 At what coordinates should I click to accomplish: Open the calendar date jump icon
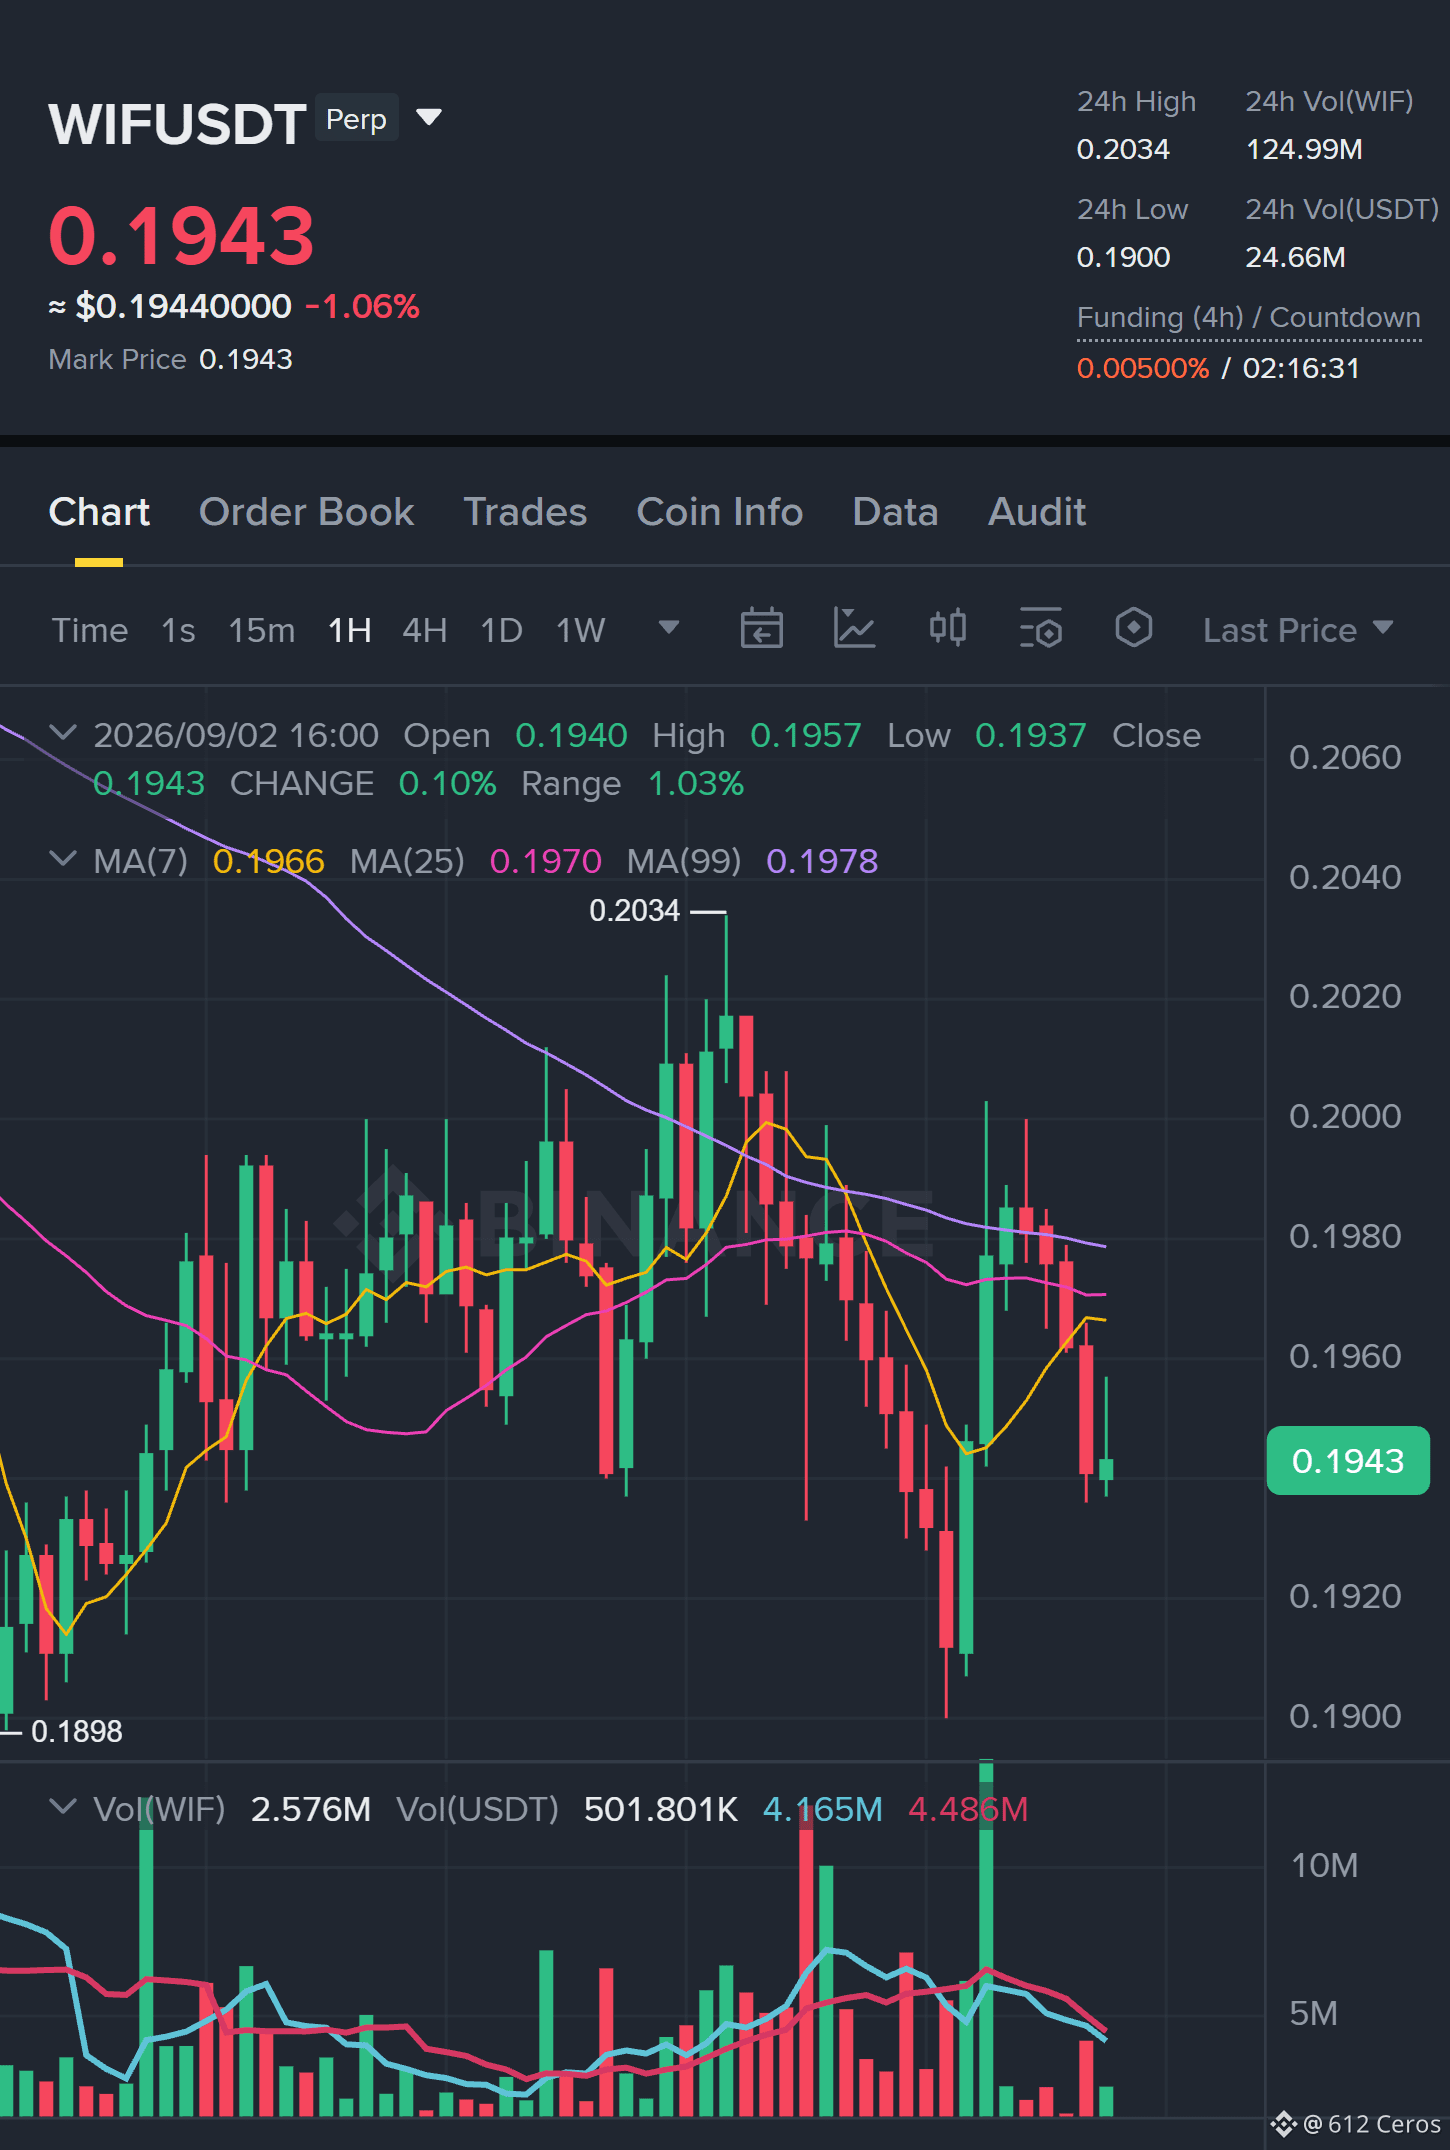pyautogui.click(x=761, y=629)
